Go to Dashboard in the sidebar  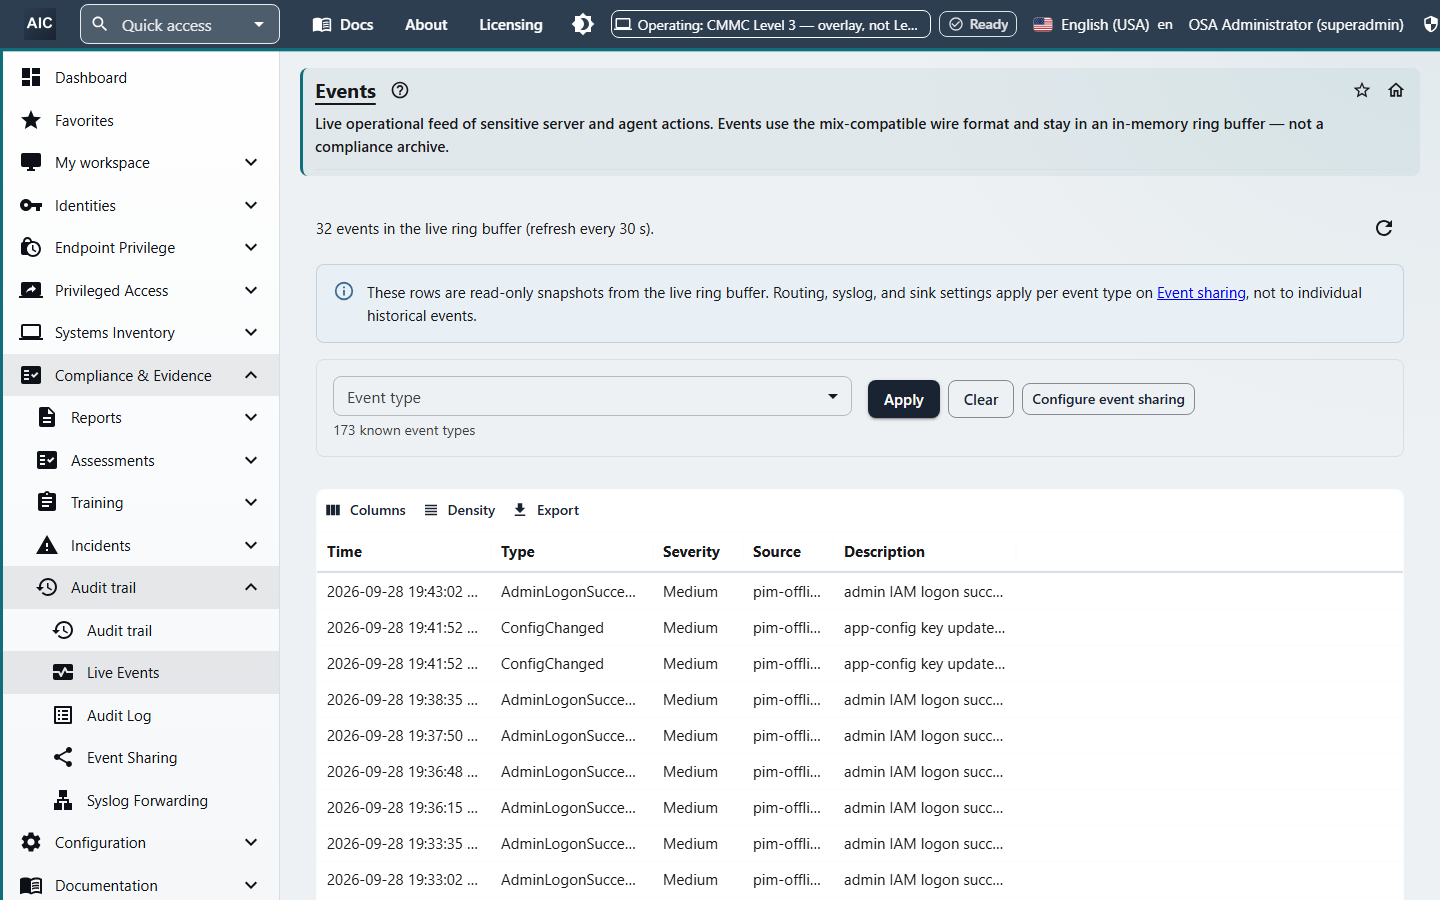tap(141, 77)
